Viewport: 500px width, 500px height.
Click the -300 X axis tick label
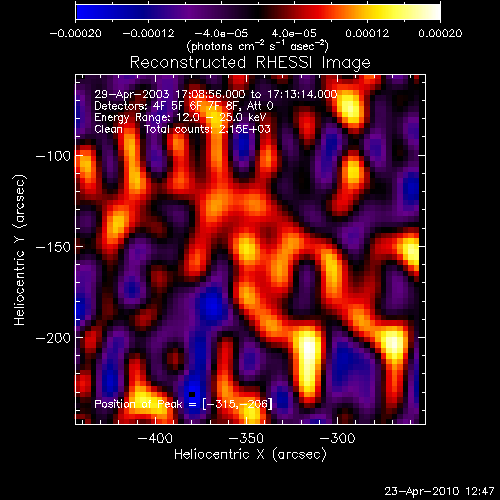click(337, 438)
